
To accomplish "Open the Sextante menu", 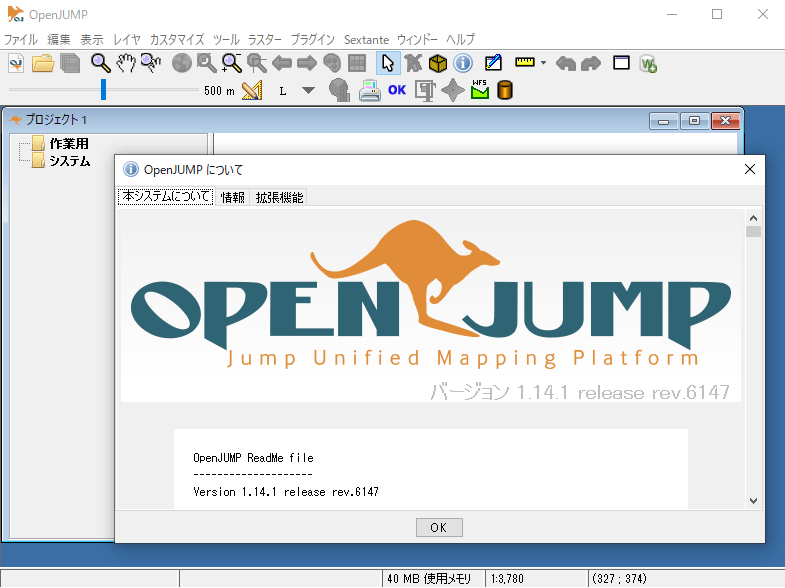I will 366,40.
